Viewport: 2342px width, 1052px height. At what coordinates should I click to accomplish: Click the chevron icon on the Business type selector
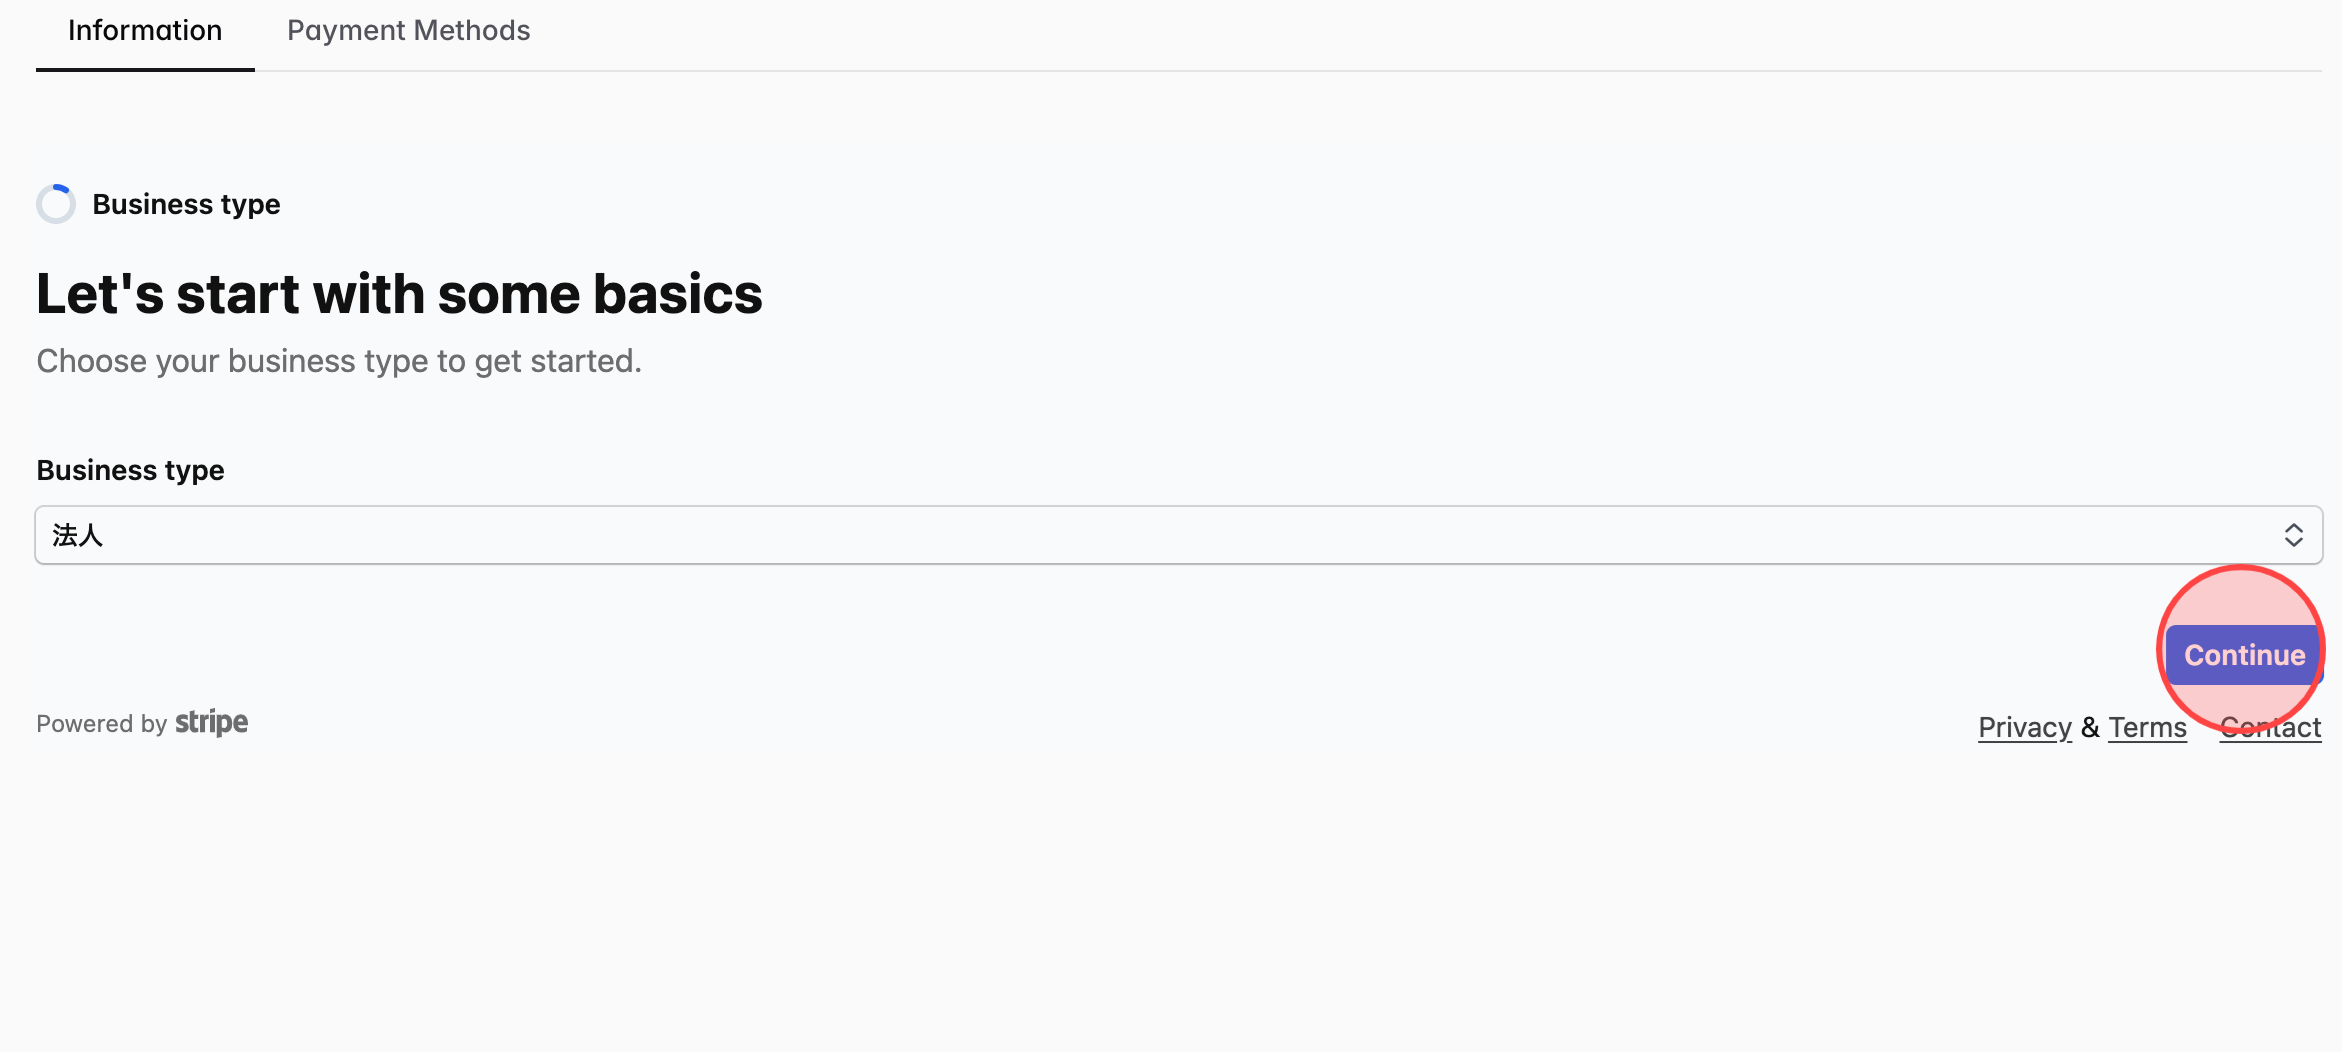coord(2294,535)
